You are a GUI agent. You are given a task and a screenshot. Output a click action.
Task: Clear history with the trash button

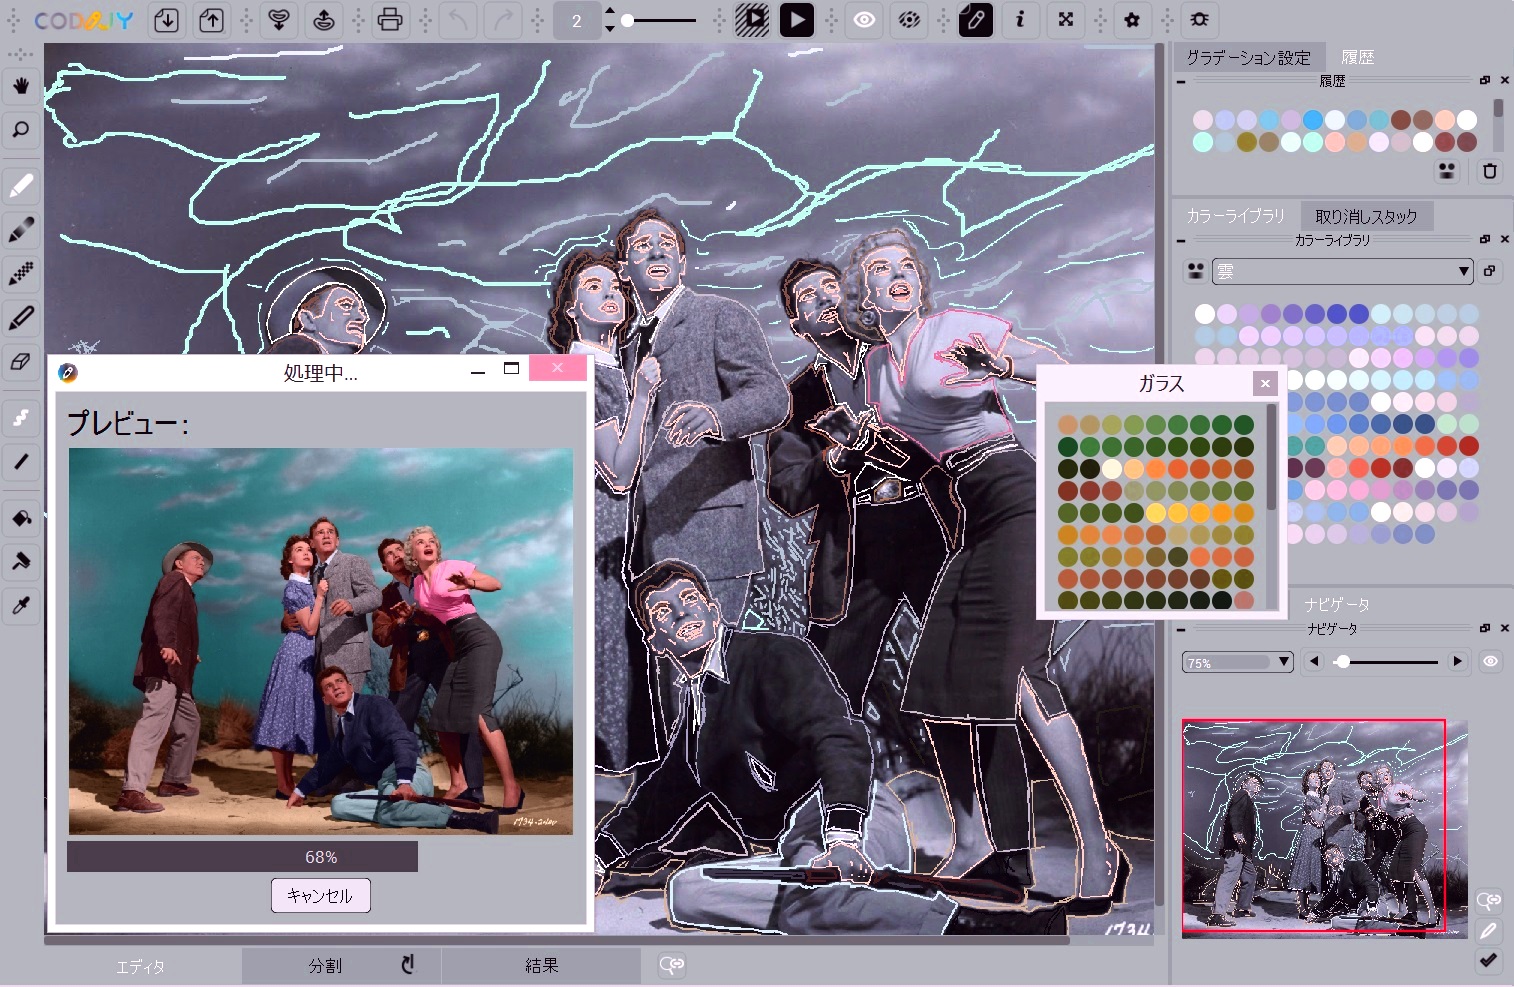coord(1490,171)
